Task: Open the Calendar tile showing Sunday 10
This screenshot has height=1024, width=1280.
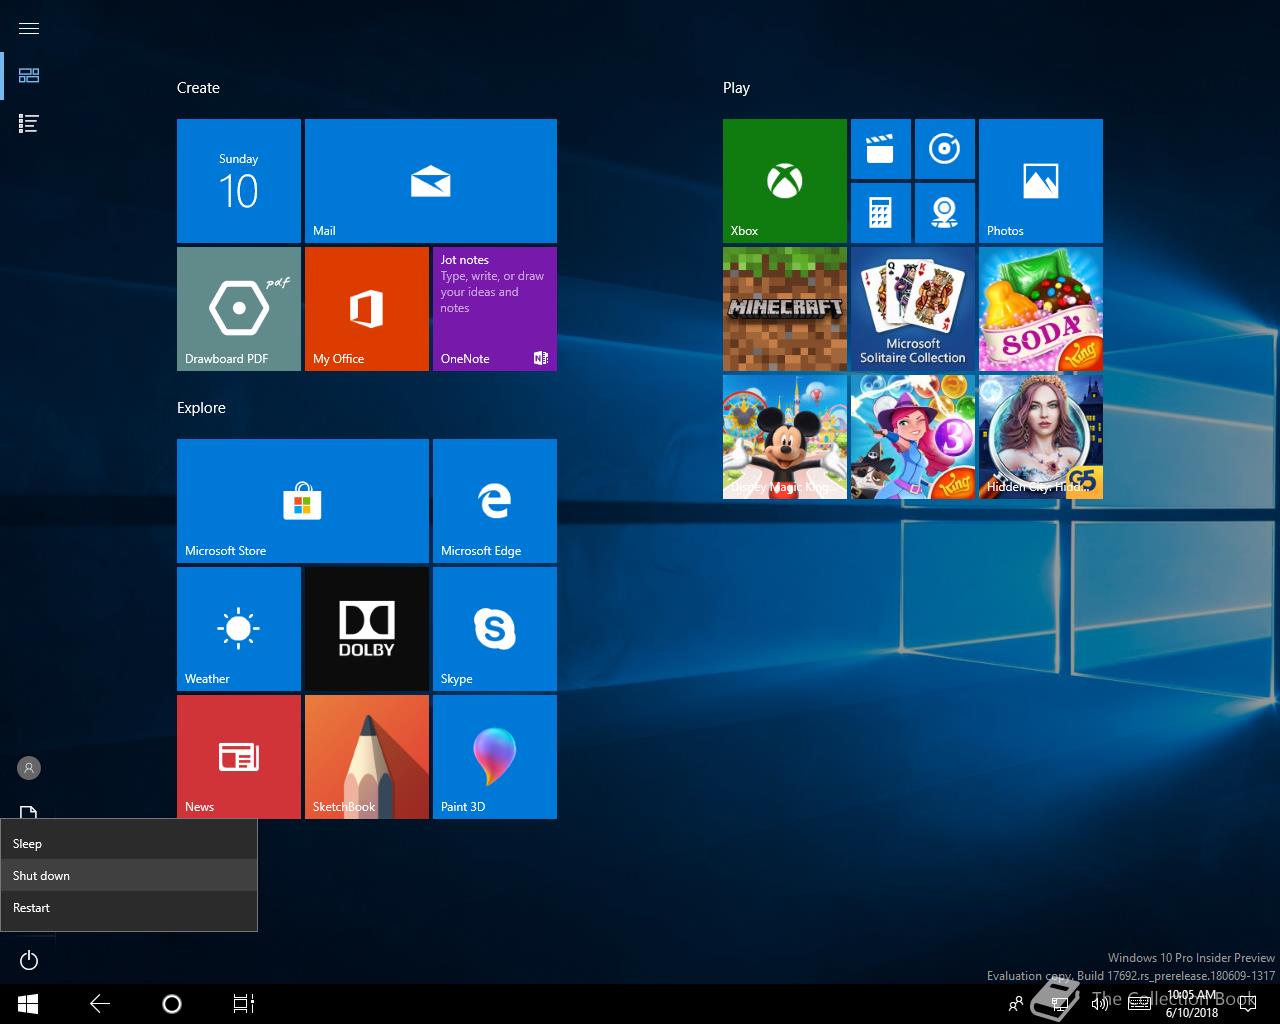Action: pos(239,181)
